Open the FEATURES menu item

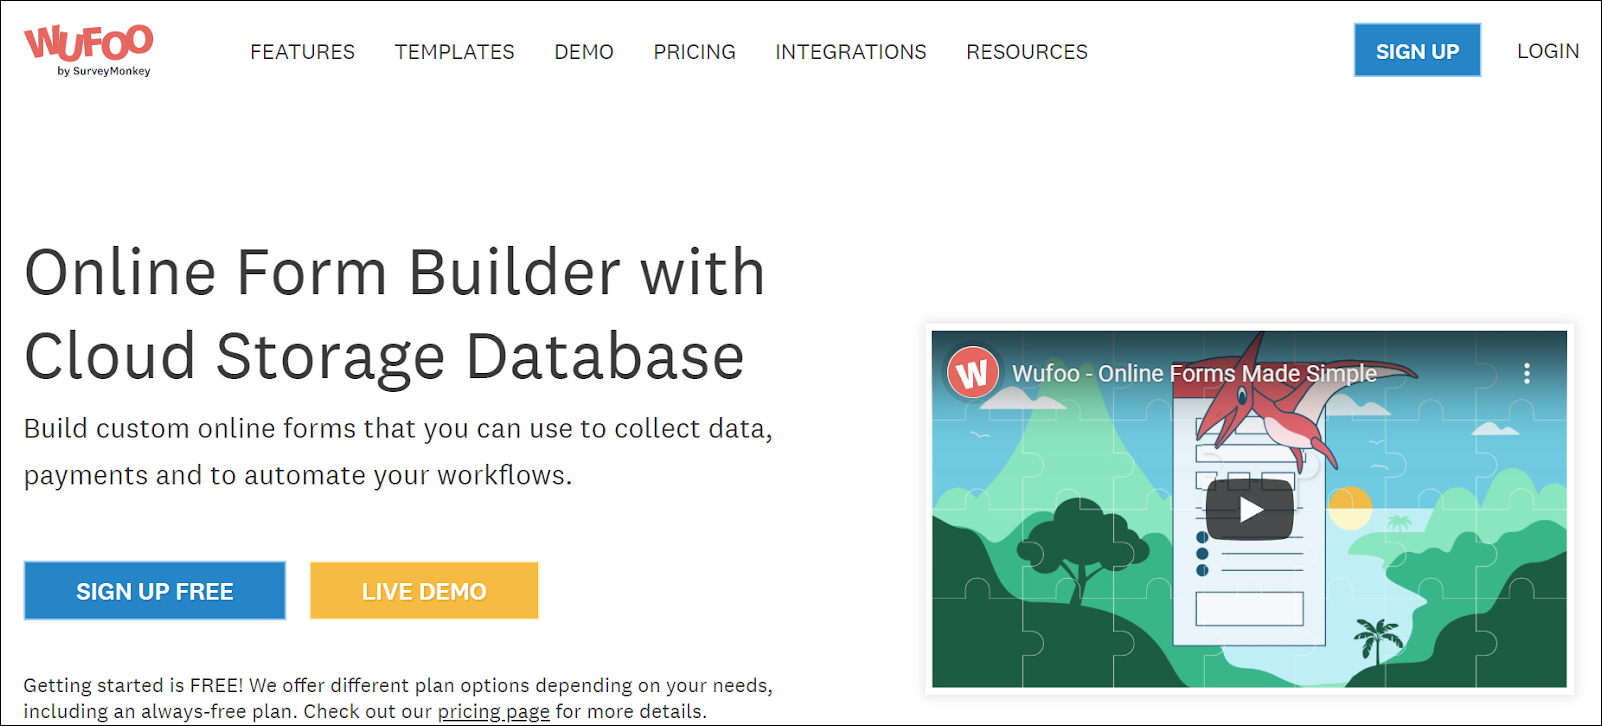click(x=302, y=52)
